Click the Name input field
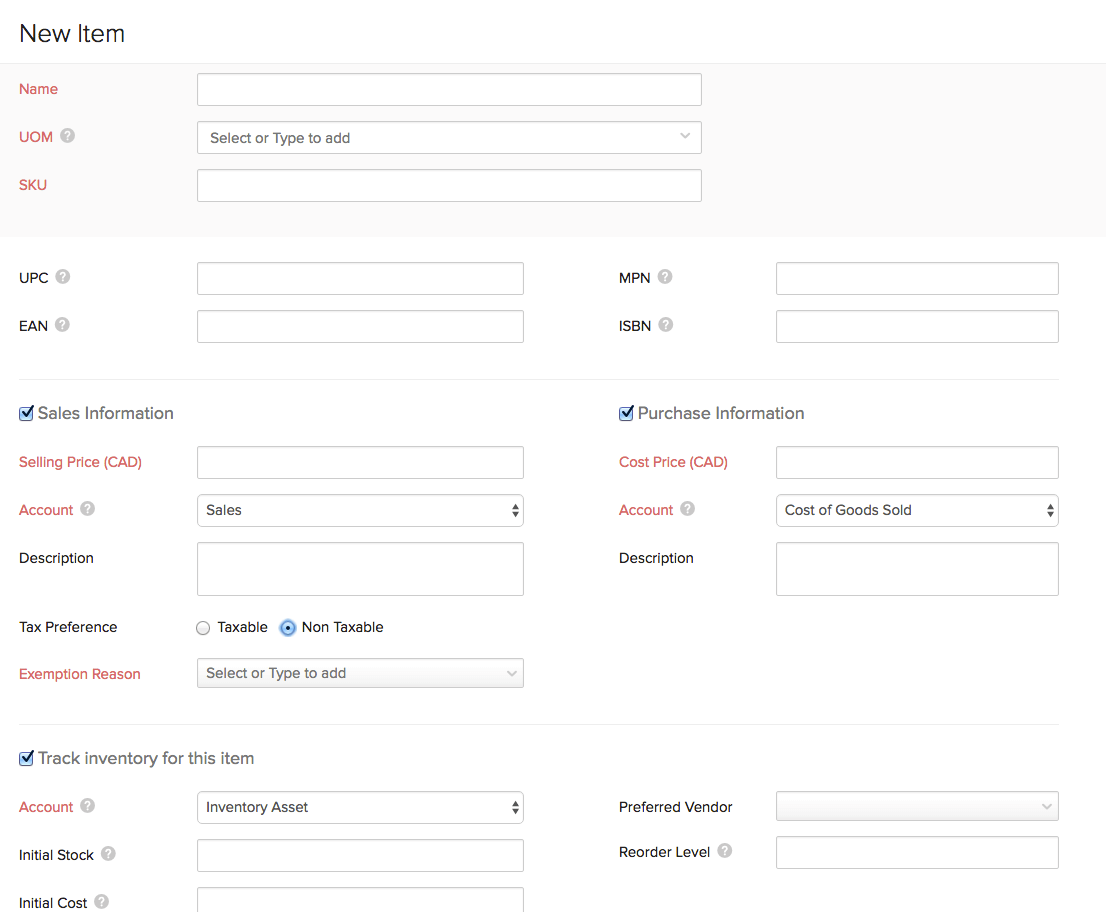 [449, 89]
